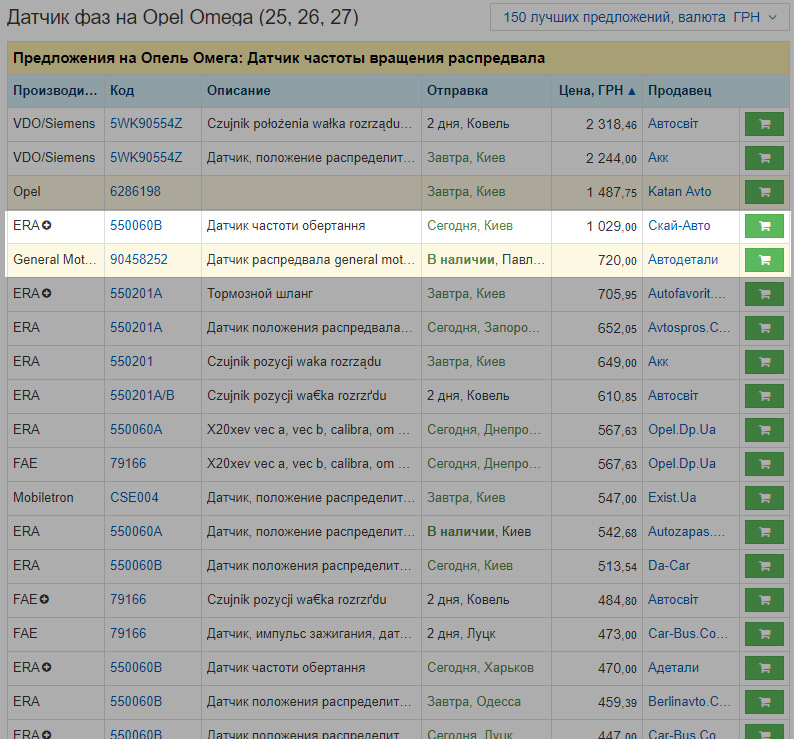This screenshot has height=739, width=794.
Task: Open code 550201 link in Акк row
Action: click(131, 362)
